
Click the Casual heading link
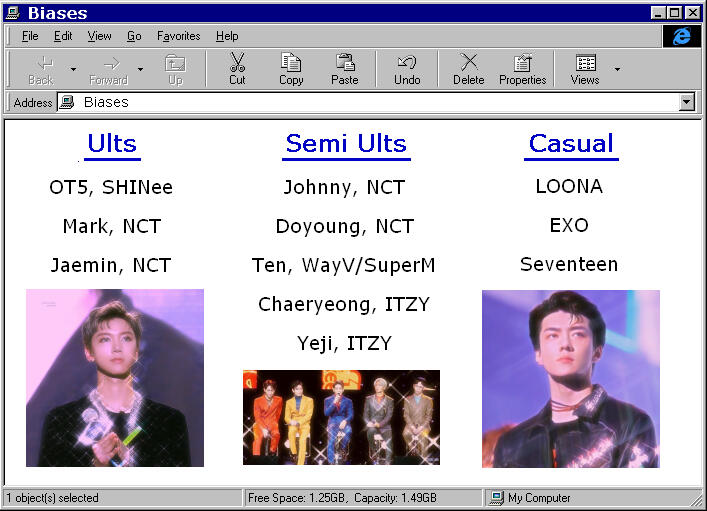click(571, 144)
